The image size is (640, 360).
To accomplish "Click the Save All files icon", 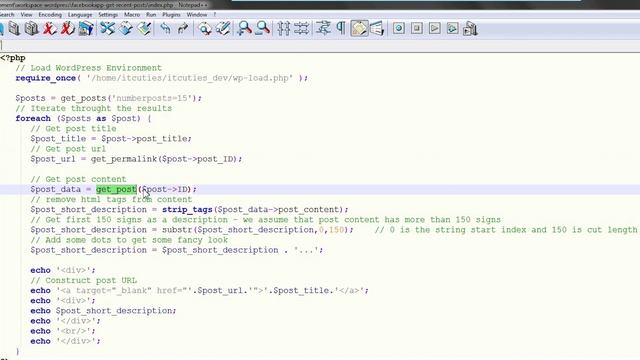I will pyautogui.click(x=31, y=29).
